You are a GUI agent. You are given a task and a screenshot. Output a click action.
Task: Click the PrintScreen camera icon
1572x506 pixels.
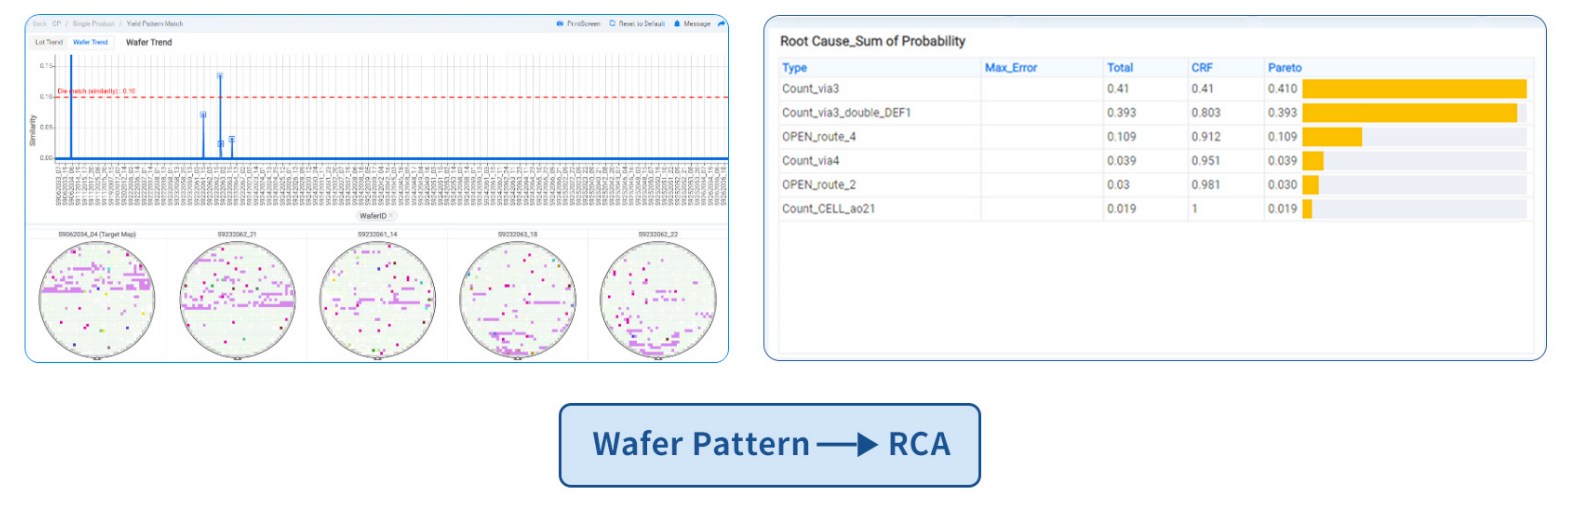(x=560, y=23)
